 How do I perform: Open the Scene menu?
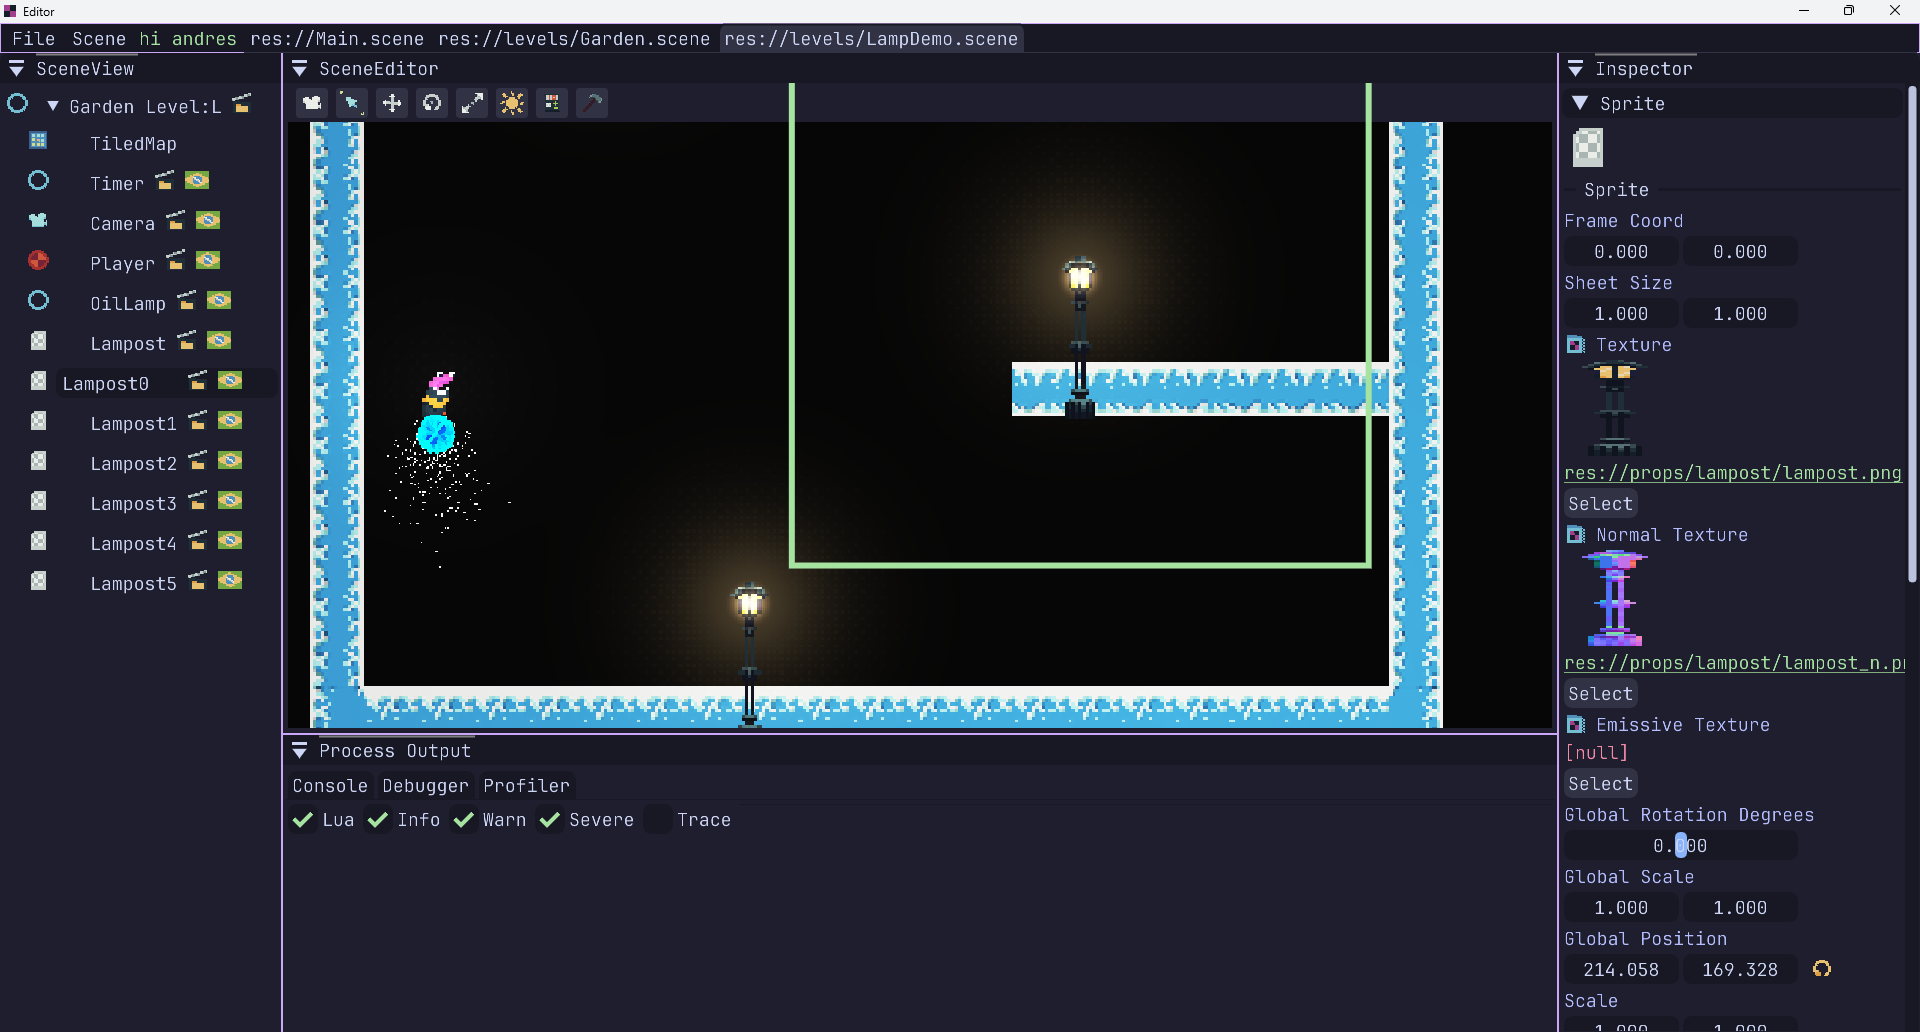[99, 39]
